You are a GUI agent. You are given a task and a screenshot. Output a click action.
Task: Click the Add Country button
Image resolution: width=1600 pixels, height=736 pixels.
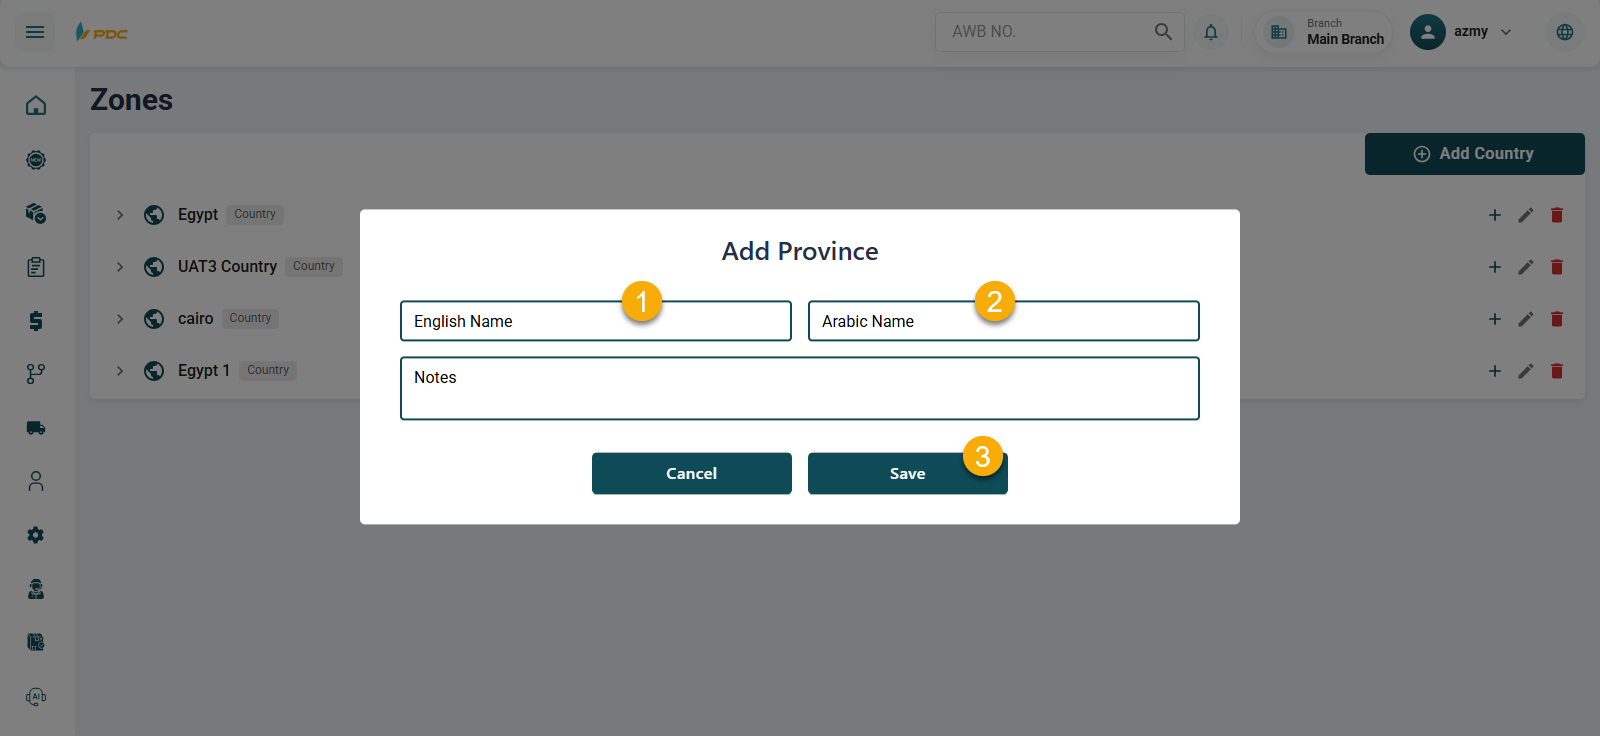1474,154
